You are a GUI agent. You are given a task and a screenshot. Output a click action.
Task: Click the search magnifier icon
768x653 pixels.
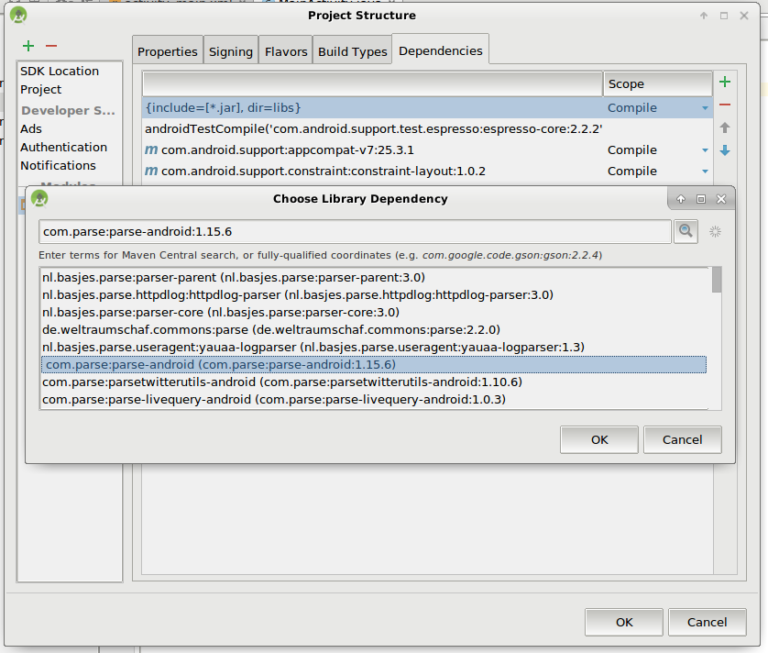point(685,231)
